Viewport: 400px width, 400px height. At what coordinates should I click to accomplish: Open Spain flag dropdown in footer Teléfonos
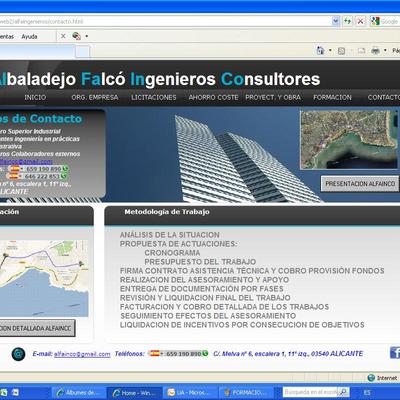tap(156, 353)
